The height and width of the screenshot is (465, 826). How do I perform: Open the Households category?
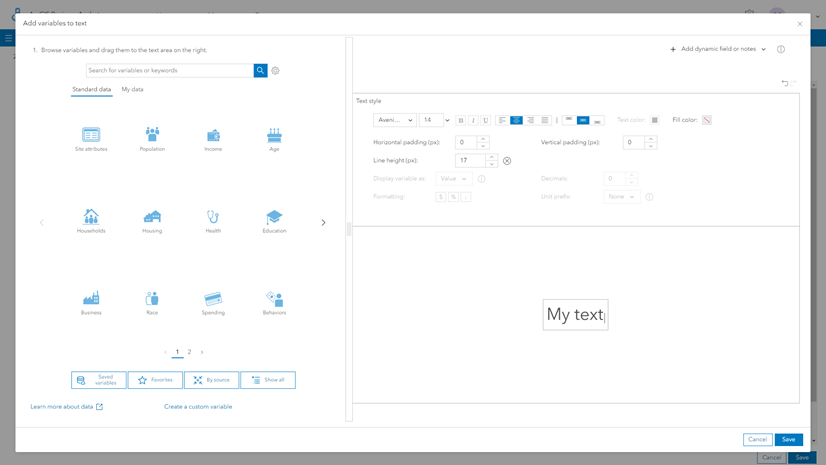[x=91, y=221]
